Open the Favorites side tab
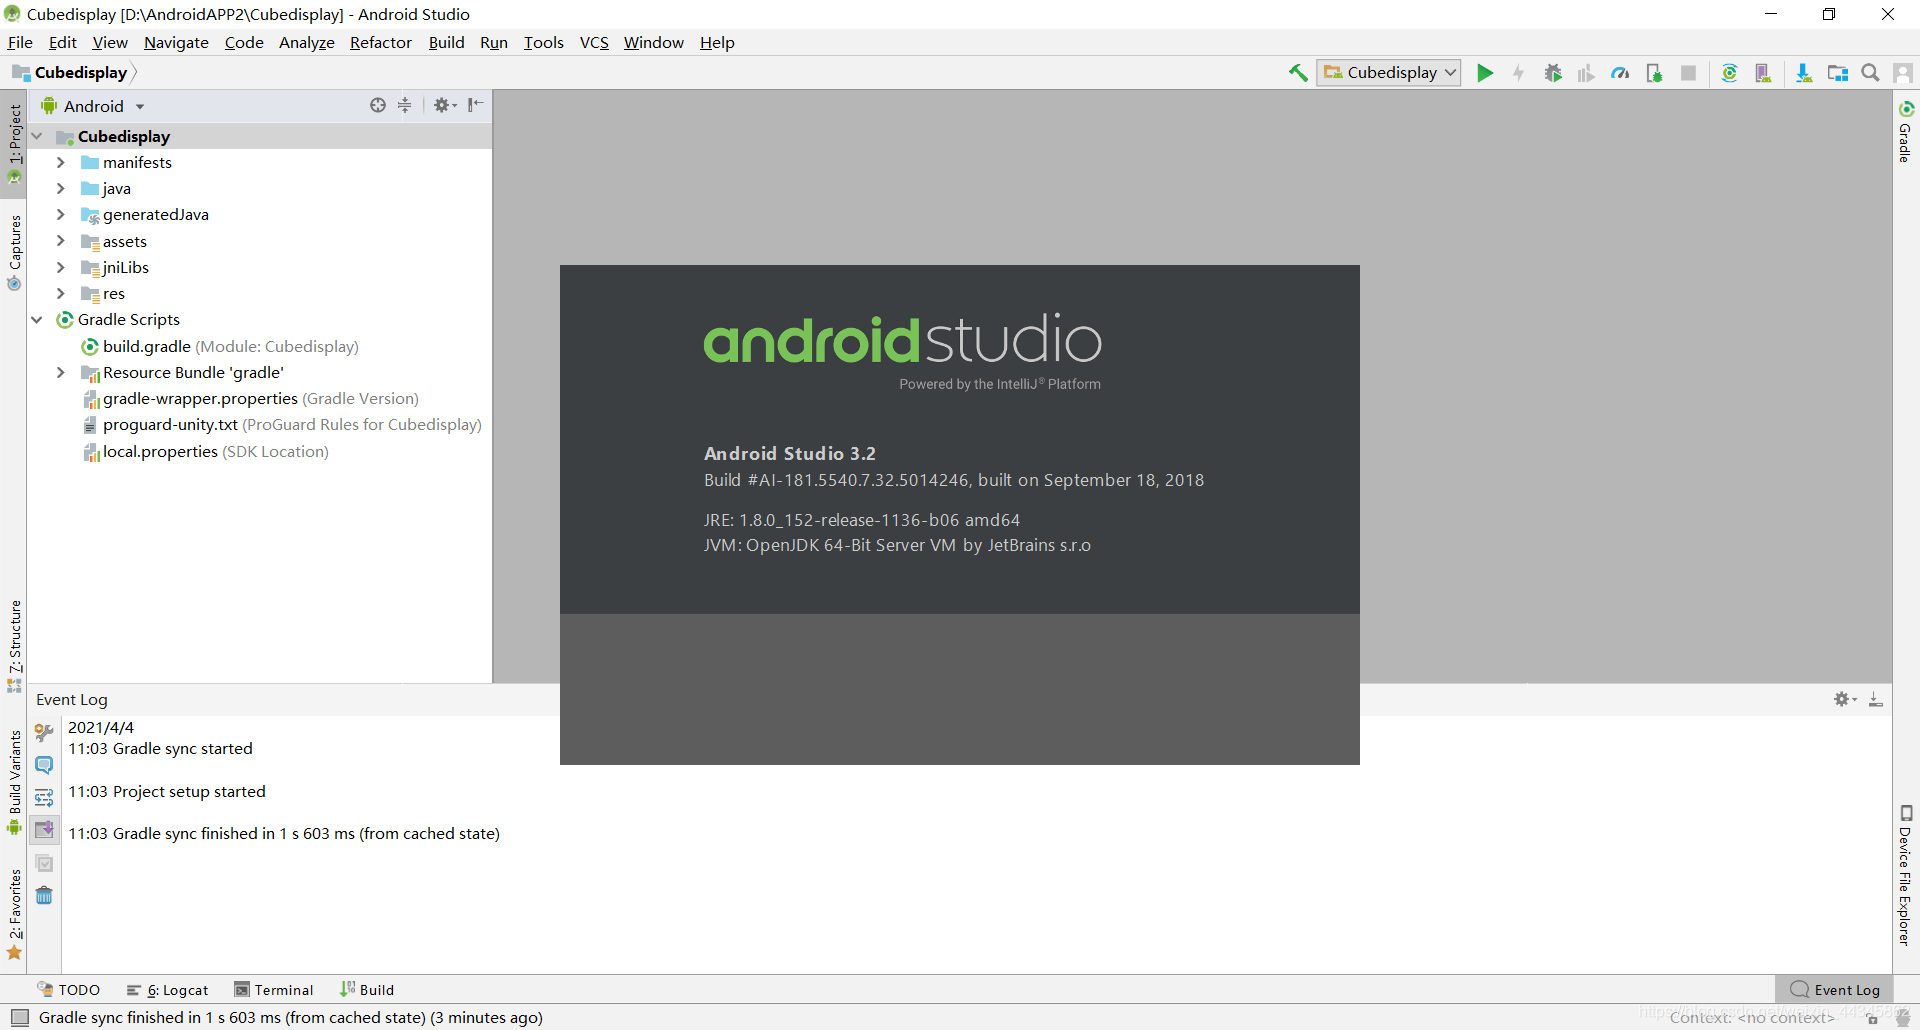Image resolution: width=1920 pixels, height=1030 pixels. point(14,914)
